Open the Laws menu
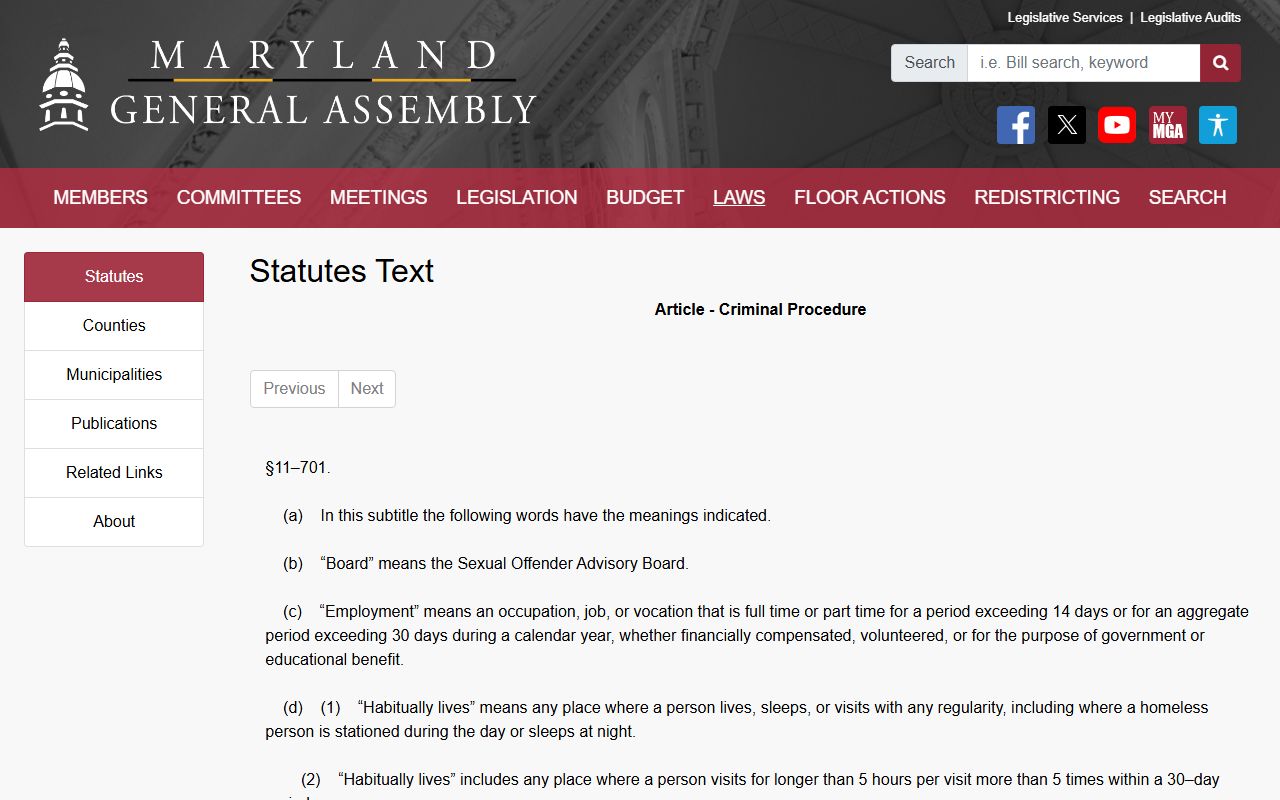The image size is (1280, 800). point(739,198)
